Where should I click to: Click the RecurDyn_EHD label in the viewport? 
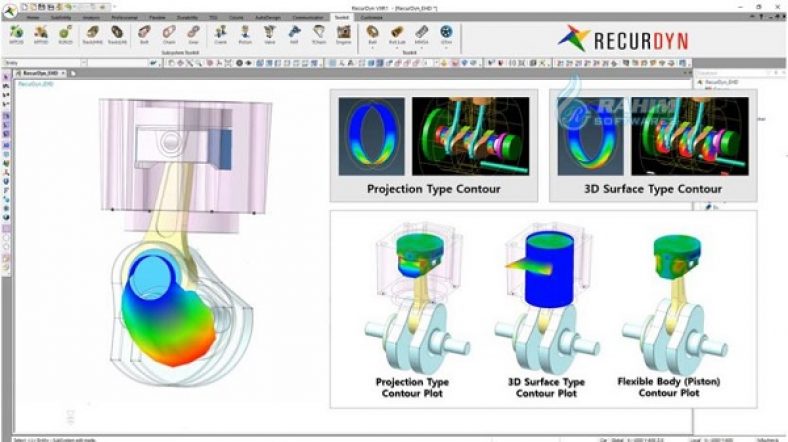point(36,84)
